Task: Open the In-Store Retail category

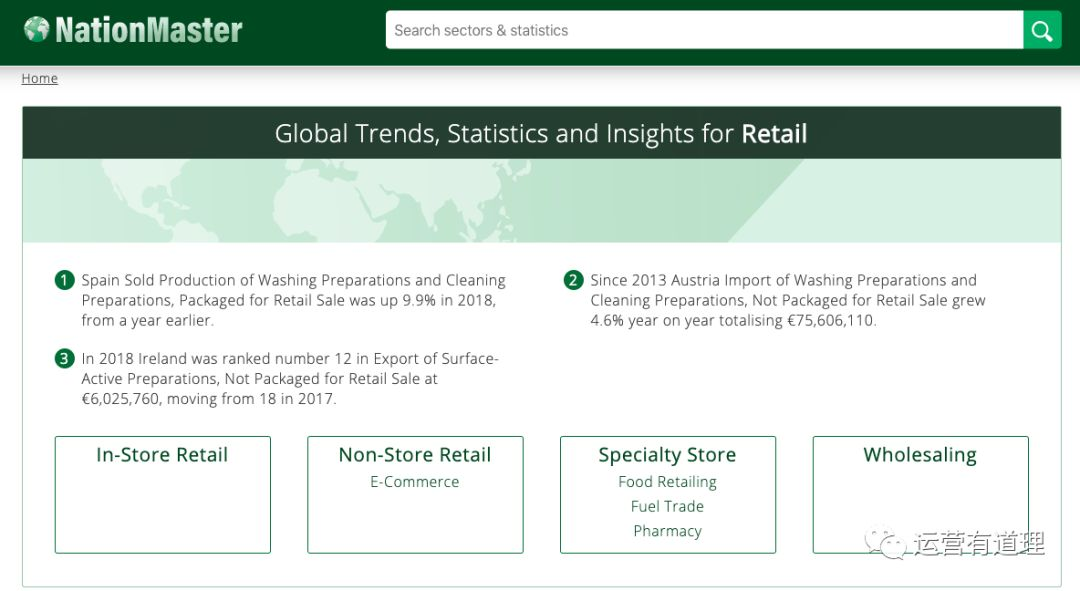Action: [x=162, y=455]
